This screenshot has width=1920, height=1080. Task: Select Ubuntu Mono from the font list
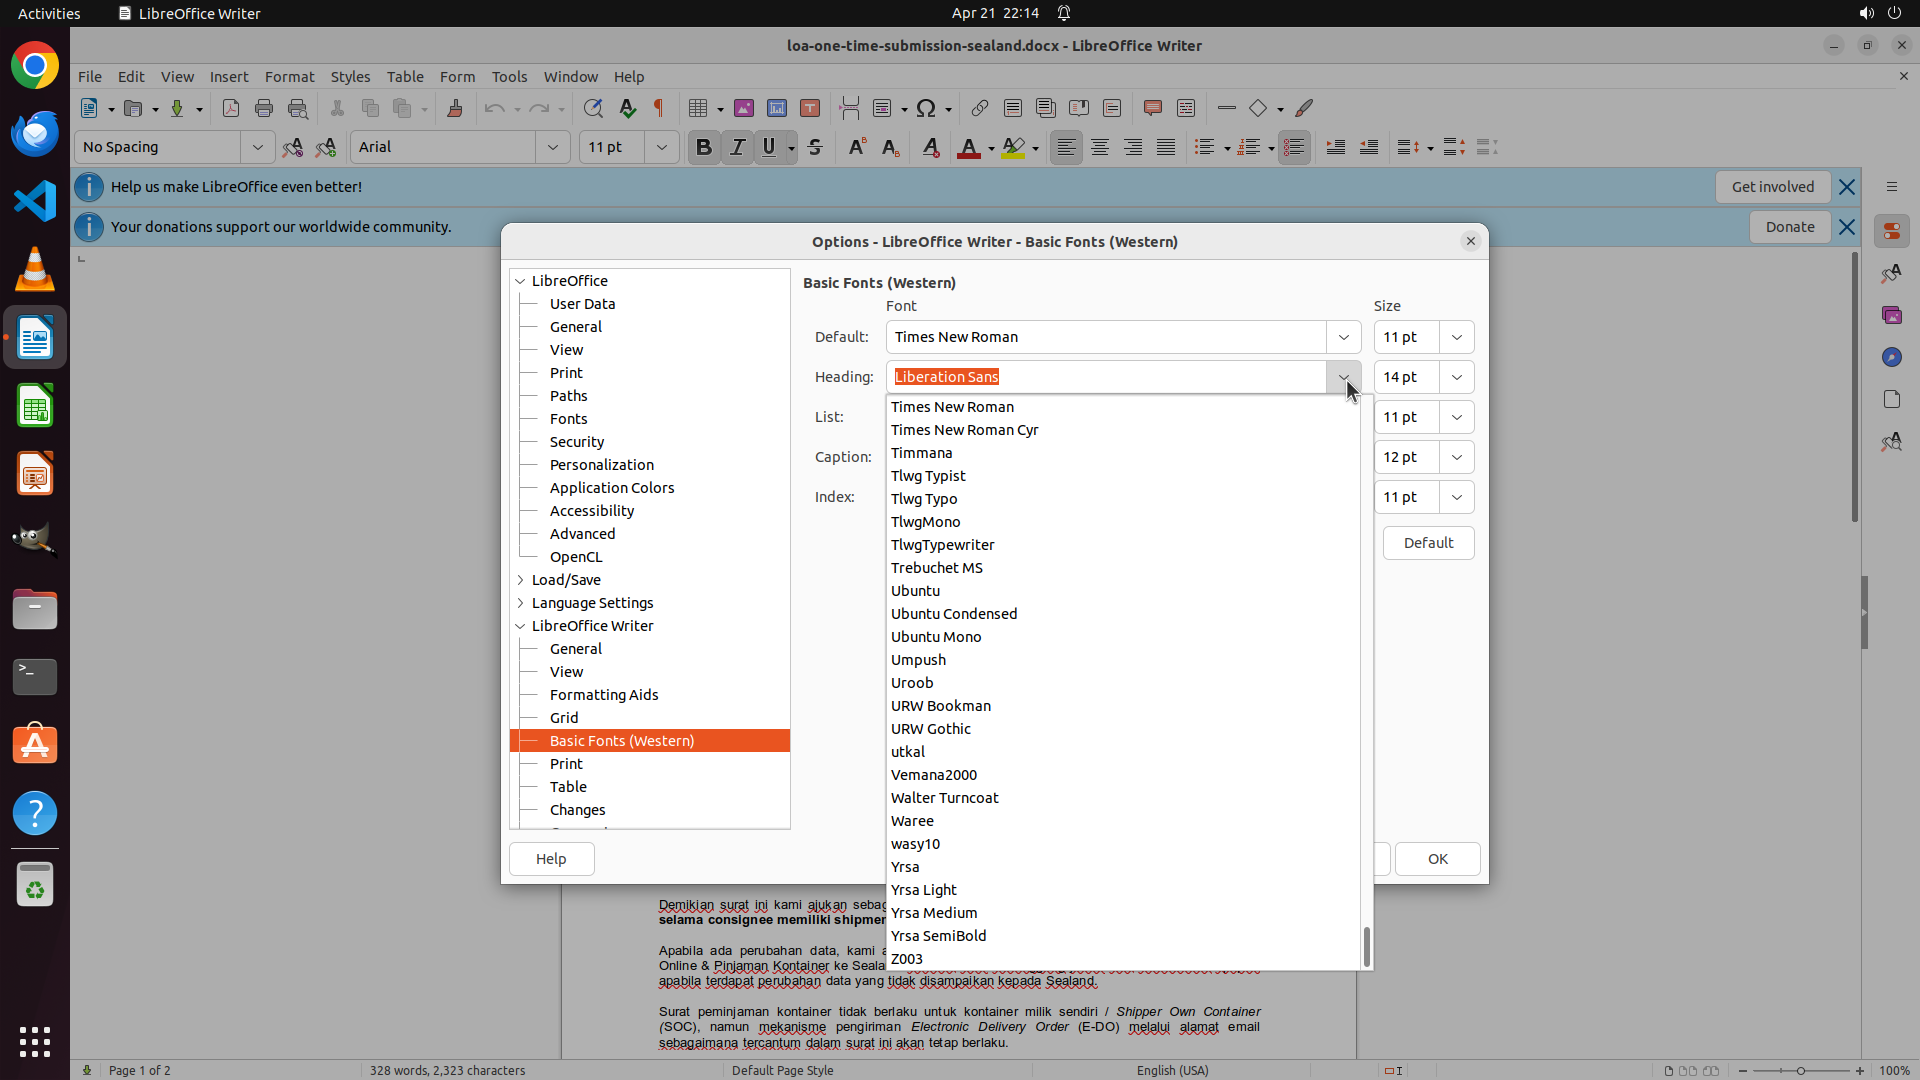click(x=936, y=637)
